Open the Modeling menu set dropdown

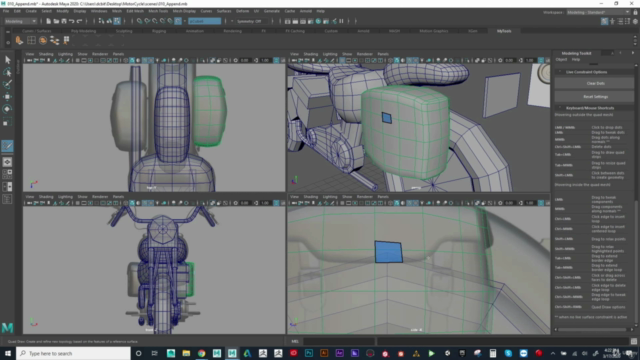pos(20,21)
